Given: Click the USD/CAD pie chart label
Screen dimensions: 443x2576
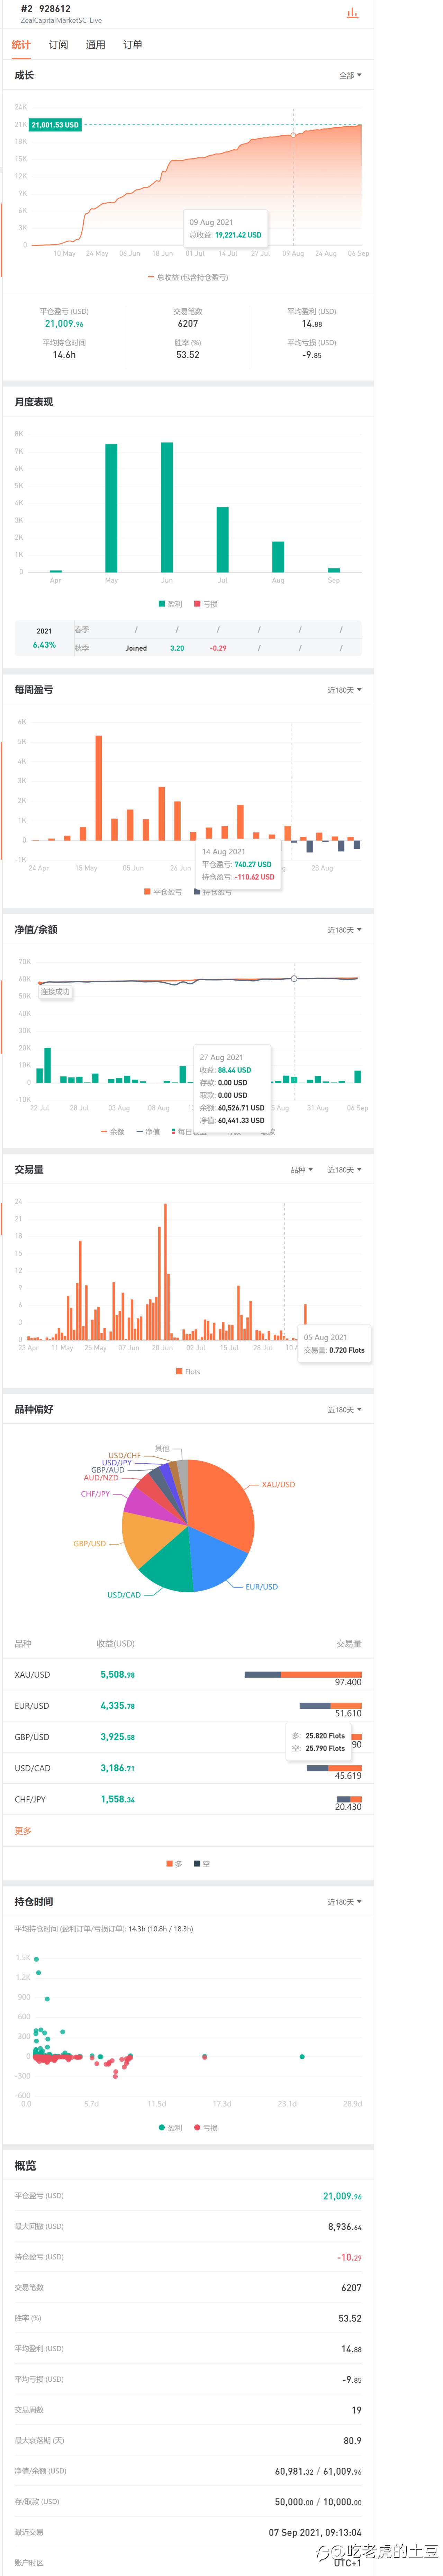Looking at the screenshot, I should 124,1595.
